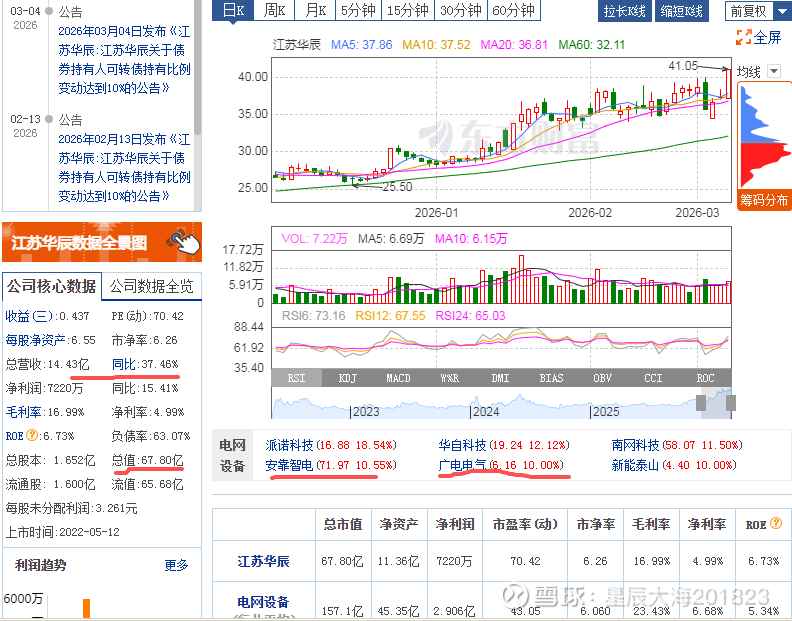The image size is (792, 621).
Task: Switch to 月K chart tab
Action: point(315,11)
